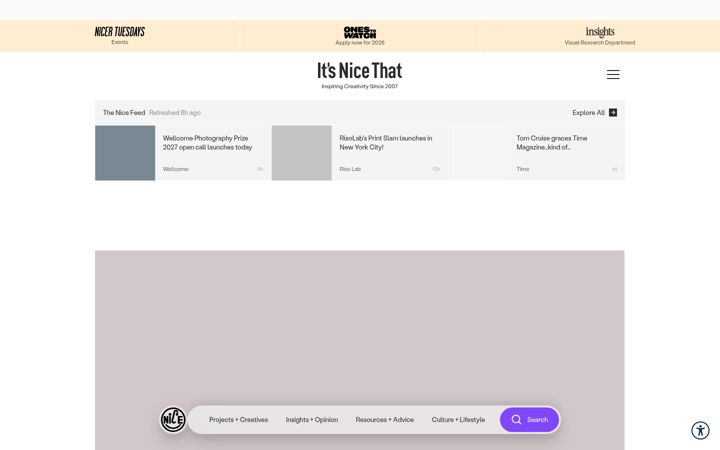Viewport: 720px width, 450px height.
Task: Click the Wellcome source label
Action: 175,169
